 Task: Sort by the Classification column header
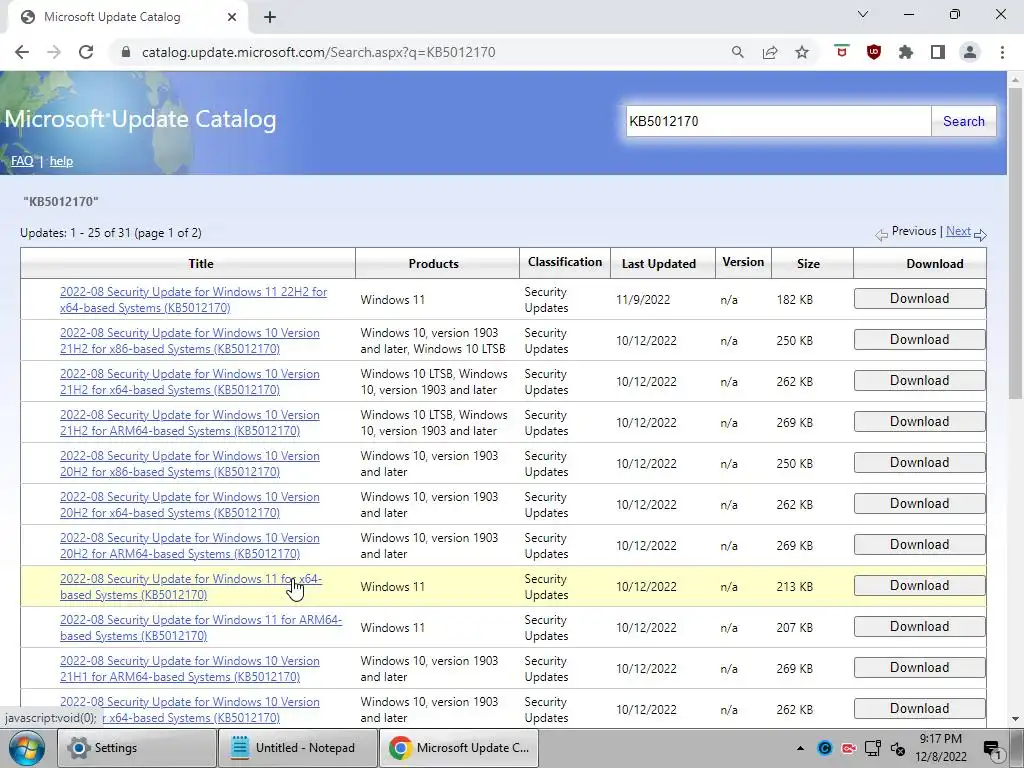565,262
